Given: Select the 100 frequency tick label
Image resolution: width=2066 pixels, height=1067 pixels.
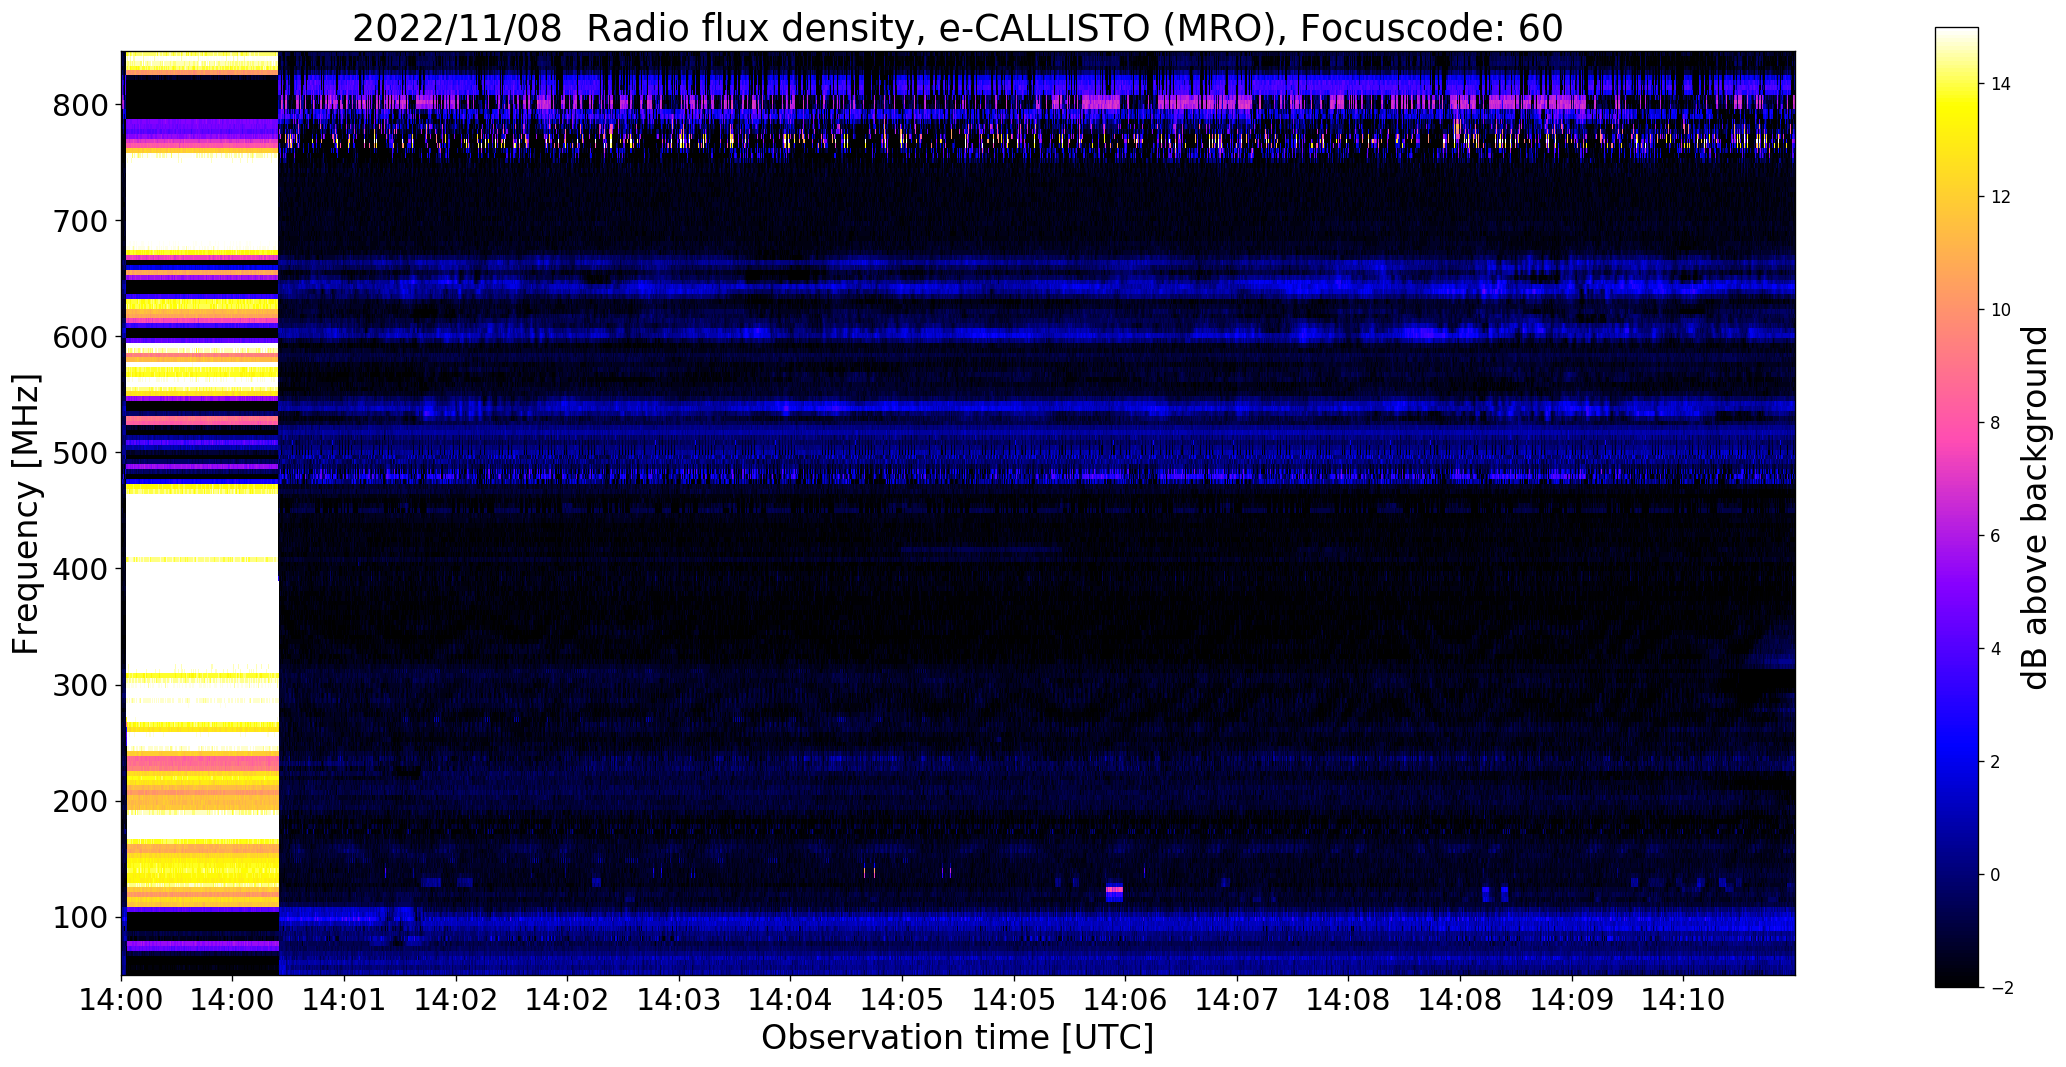Looking at the screenshot, I should [x=80, y=918].
